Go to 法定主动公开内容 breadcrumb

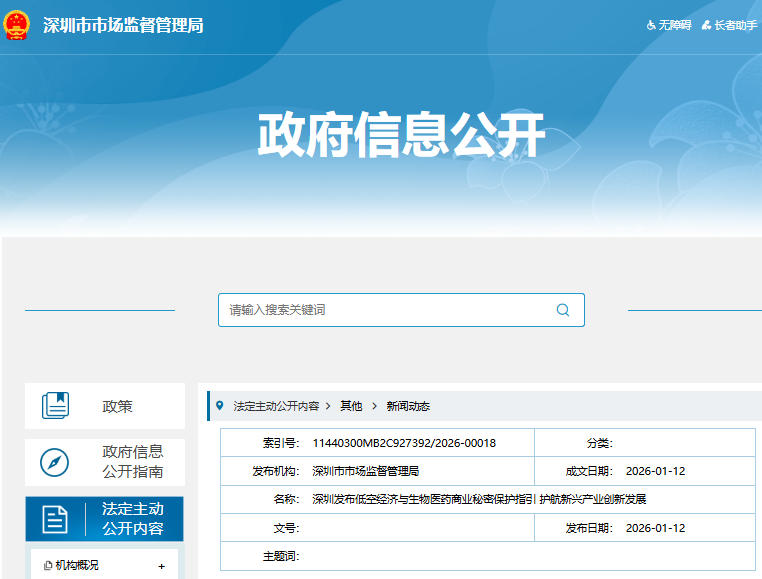pos(276,406)
